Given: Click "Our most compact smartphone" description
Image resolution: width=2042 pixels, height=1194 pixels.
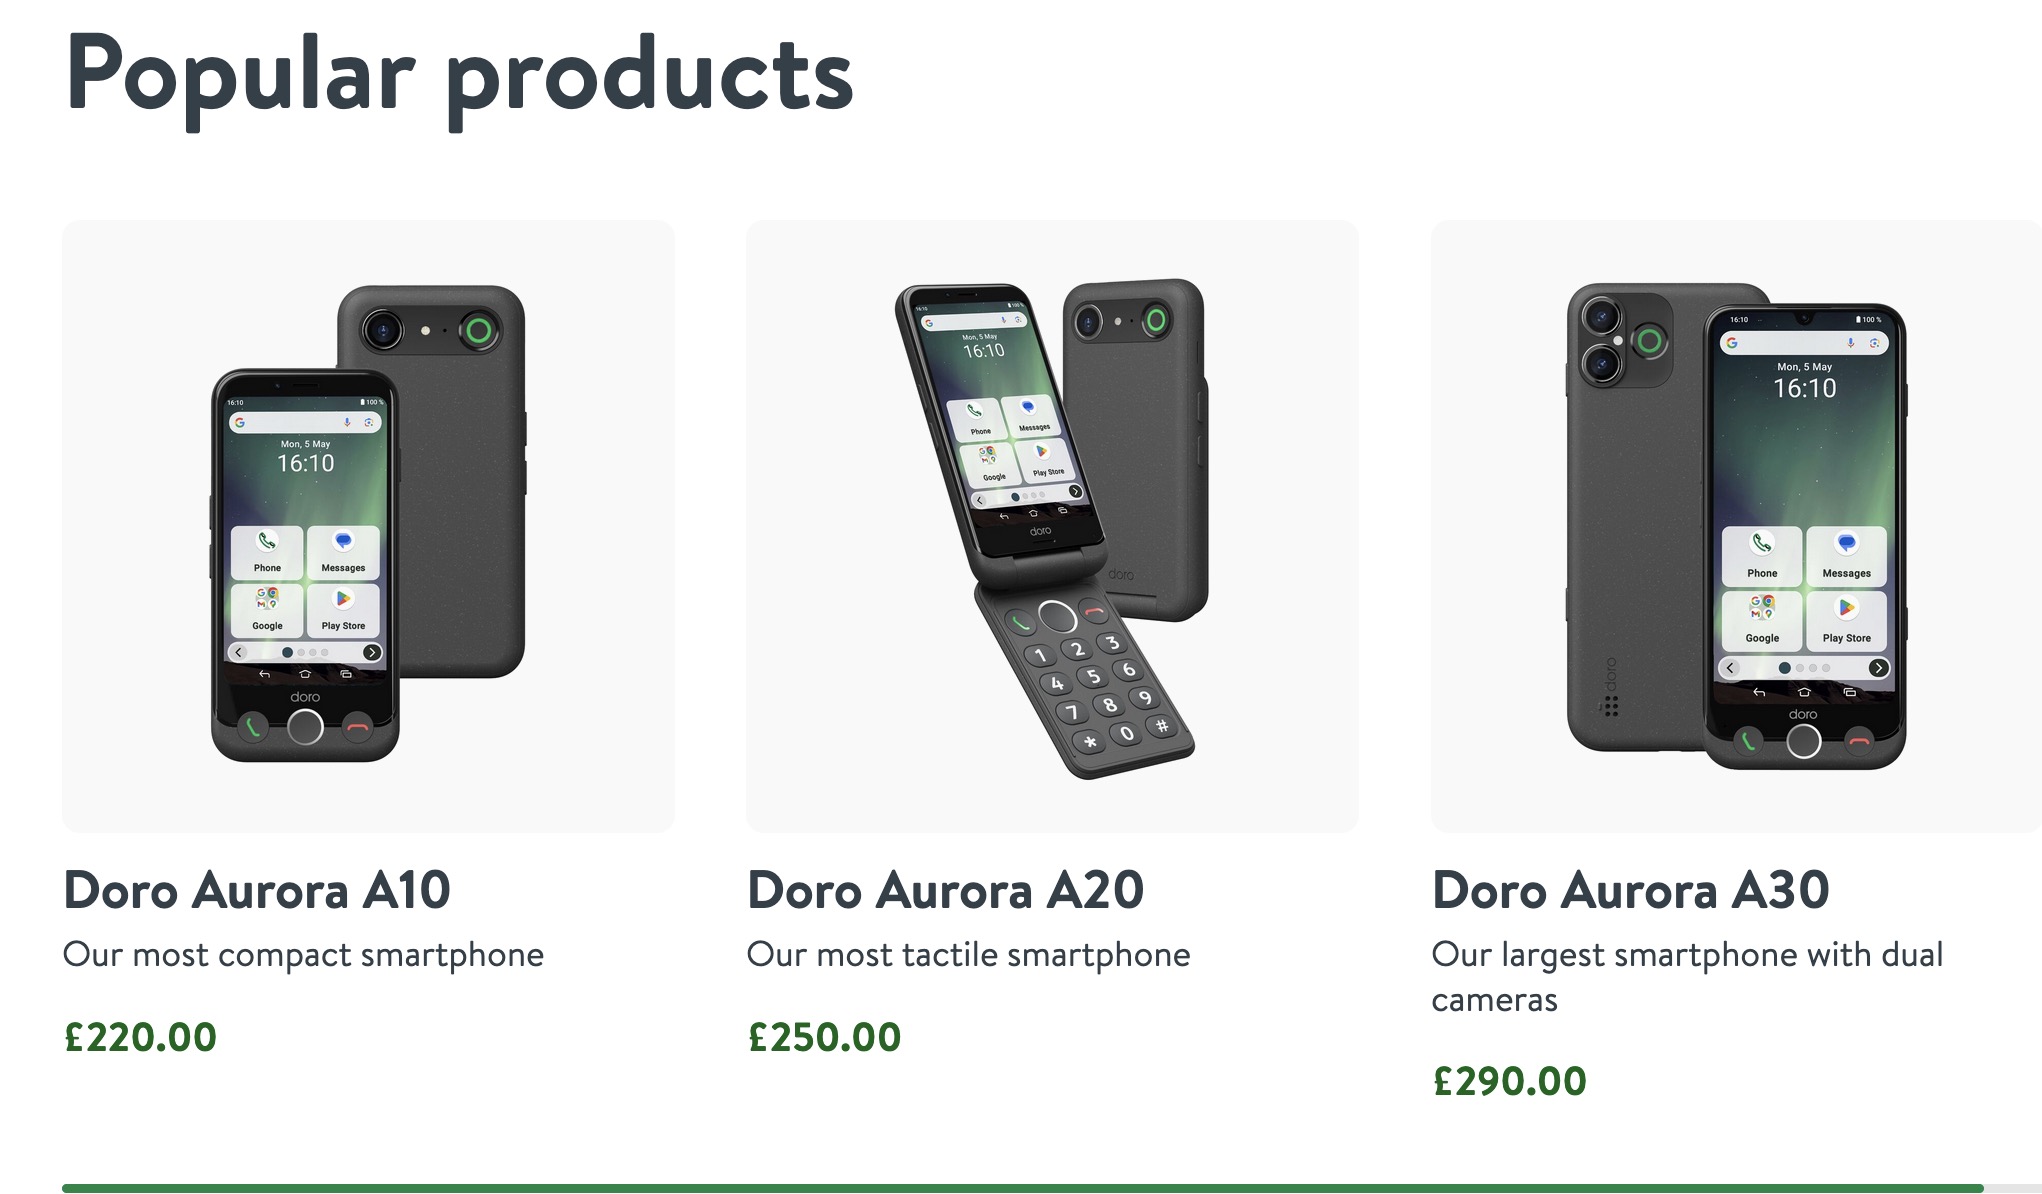Looking at the screenshot, I should [303, 955].
